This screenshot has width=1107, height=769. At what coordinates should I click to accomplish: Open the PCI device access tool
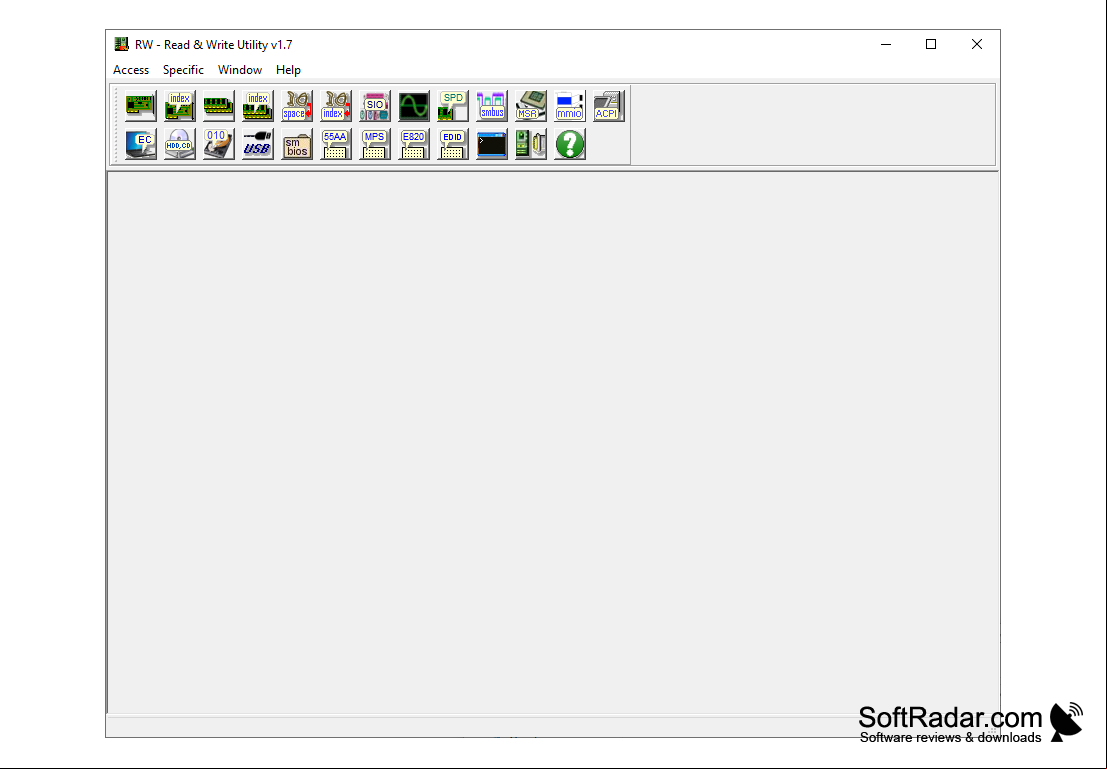(140, 106)
